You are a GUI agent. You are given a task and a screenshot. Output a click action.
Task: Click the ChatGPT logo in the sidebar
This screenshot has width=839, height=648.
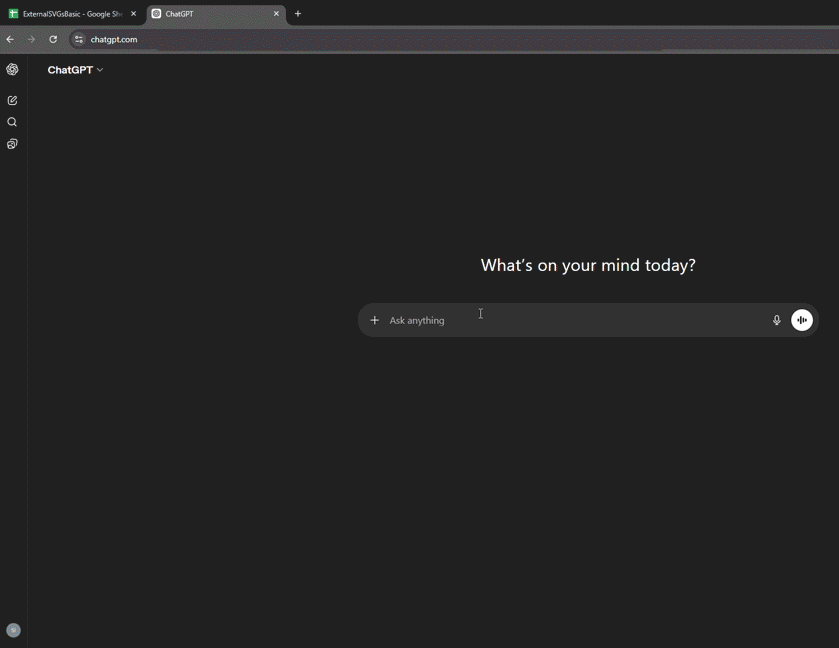12,69
